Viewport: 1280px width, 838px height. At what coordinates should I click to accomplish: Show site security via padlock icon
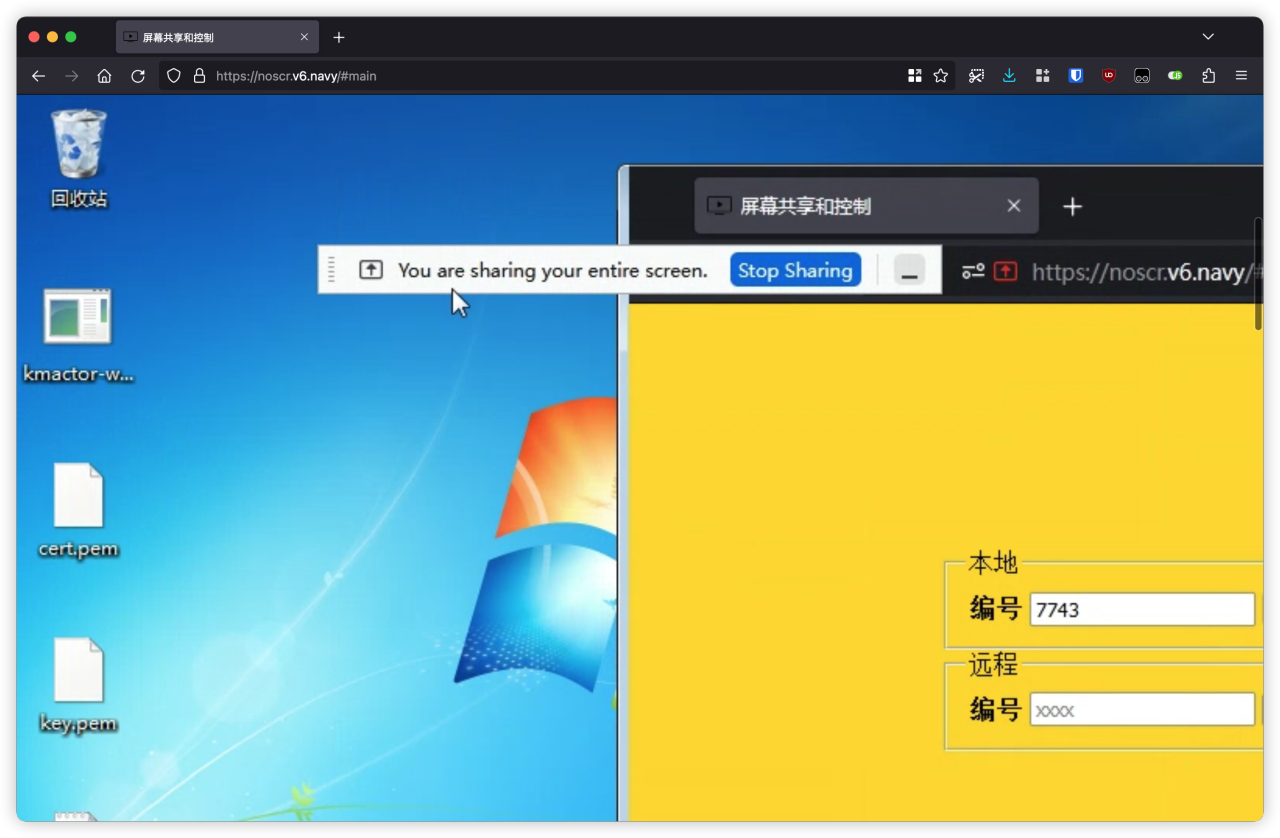coord(199,76)
